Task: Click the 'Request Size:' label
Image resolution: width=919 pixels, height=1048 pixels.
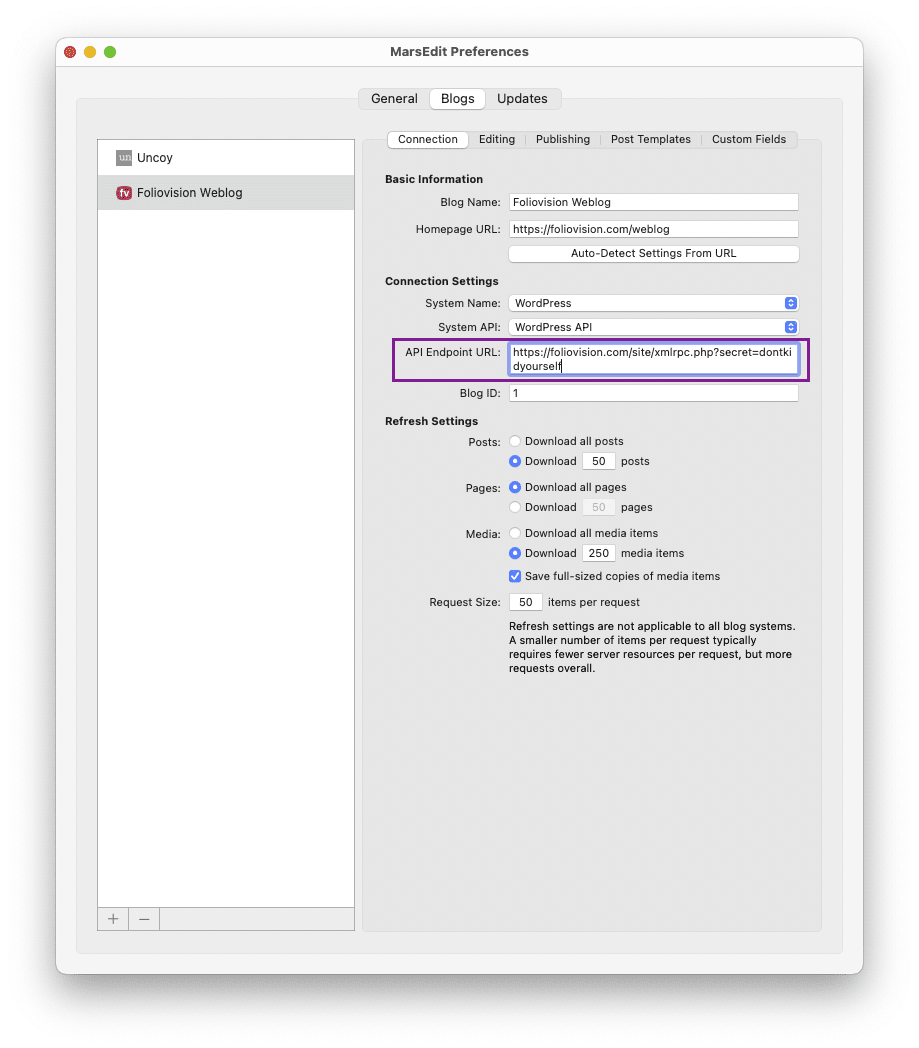Action: point(465,602)
